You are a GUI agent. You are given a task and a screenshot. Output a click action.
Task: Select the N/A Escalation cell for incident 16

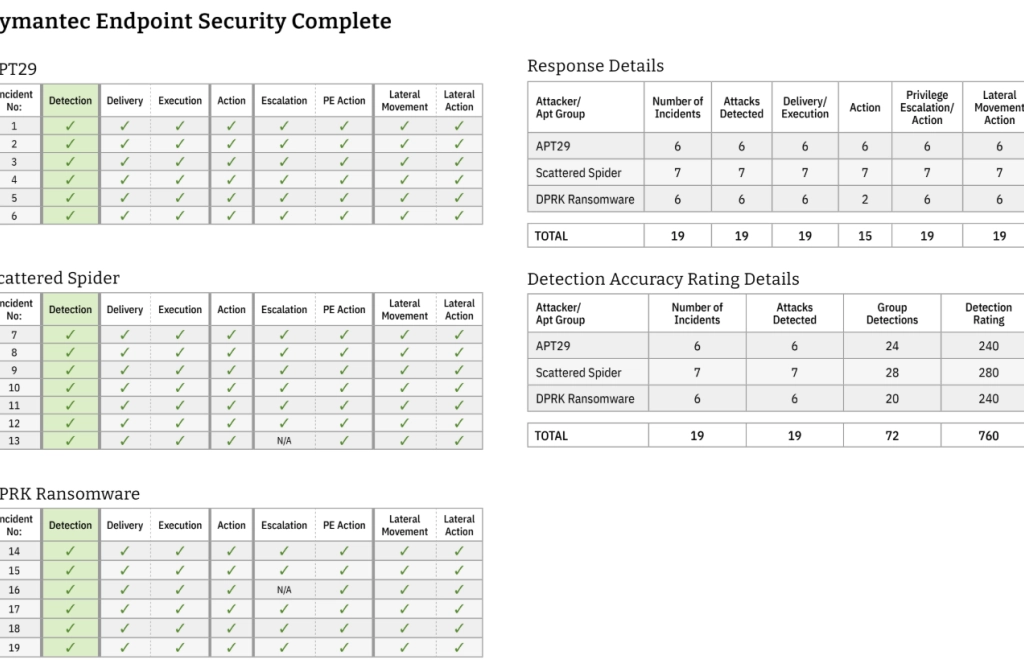(x=284, y=590)
